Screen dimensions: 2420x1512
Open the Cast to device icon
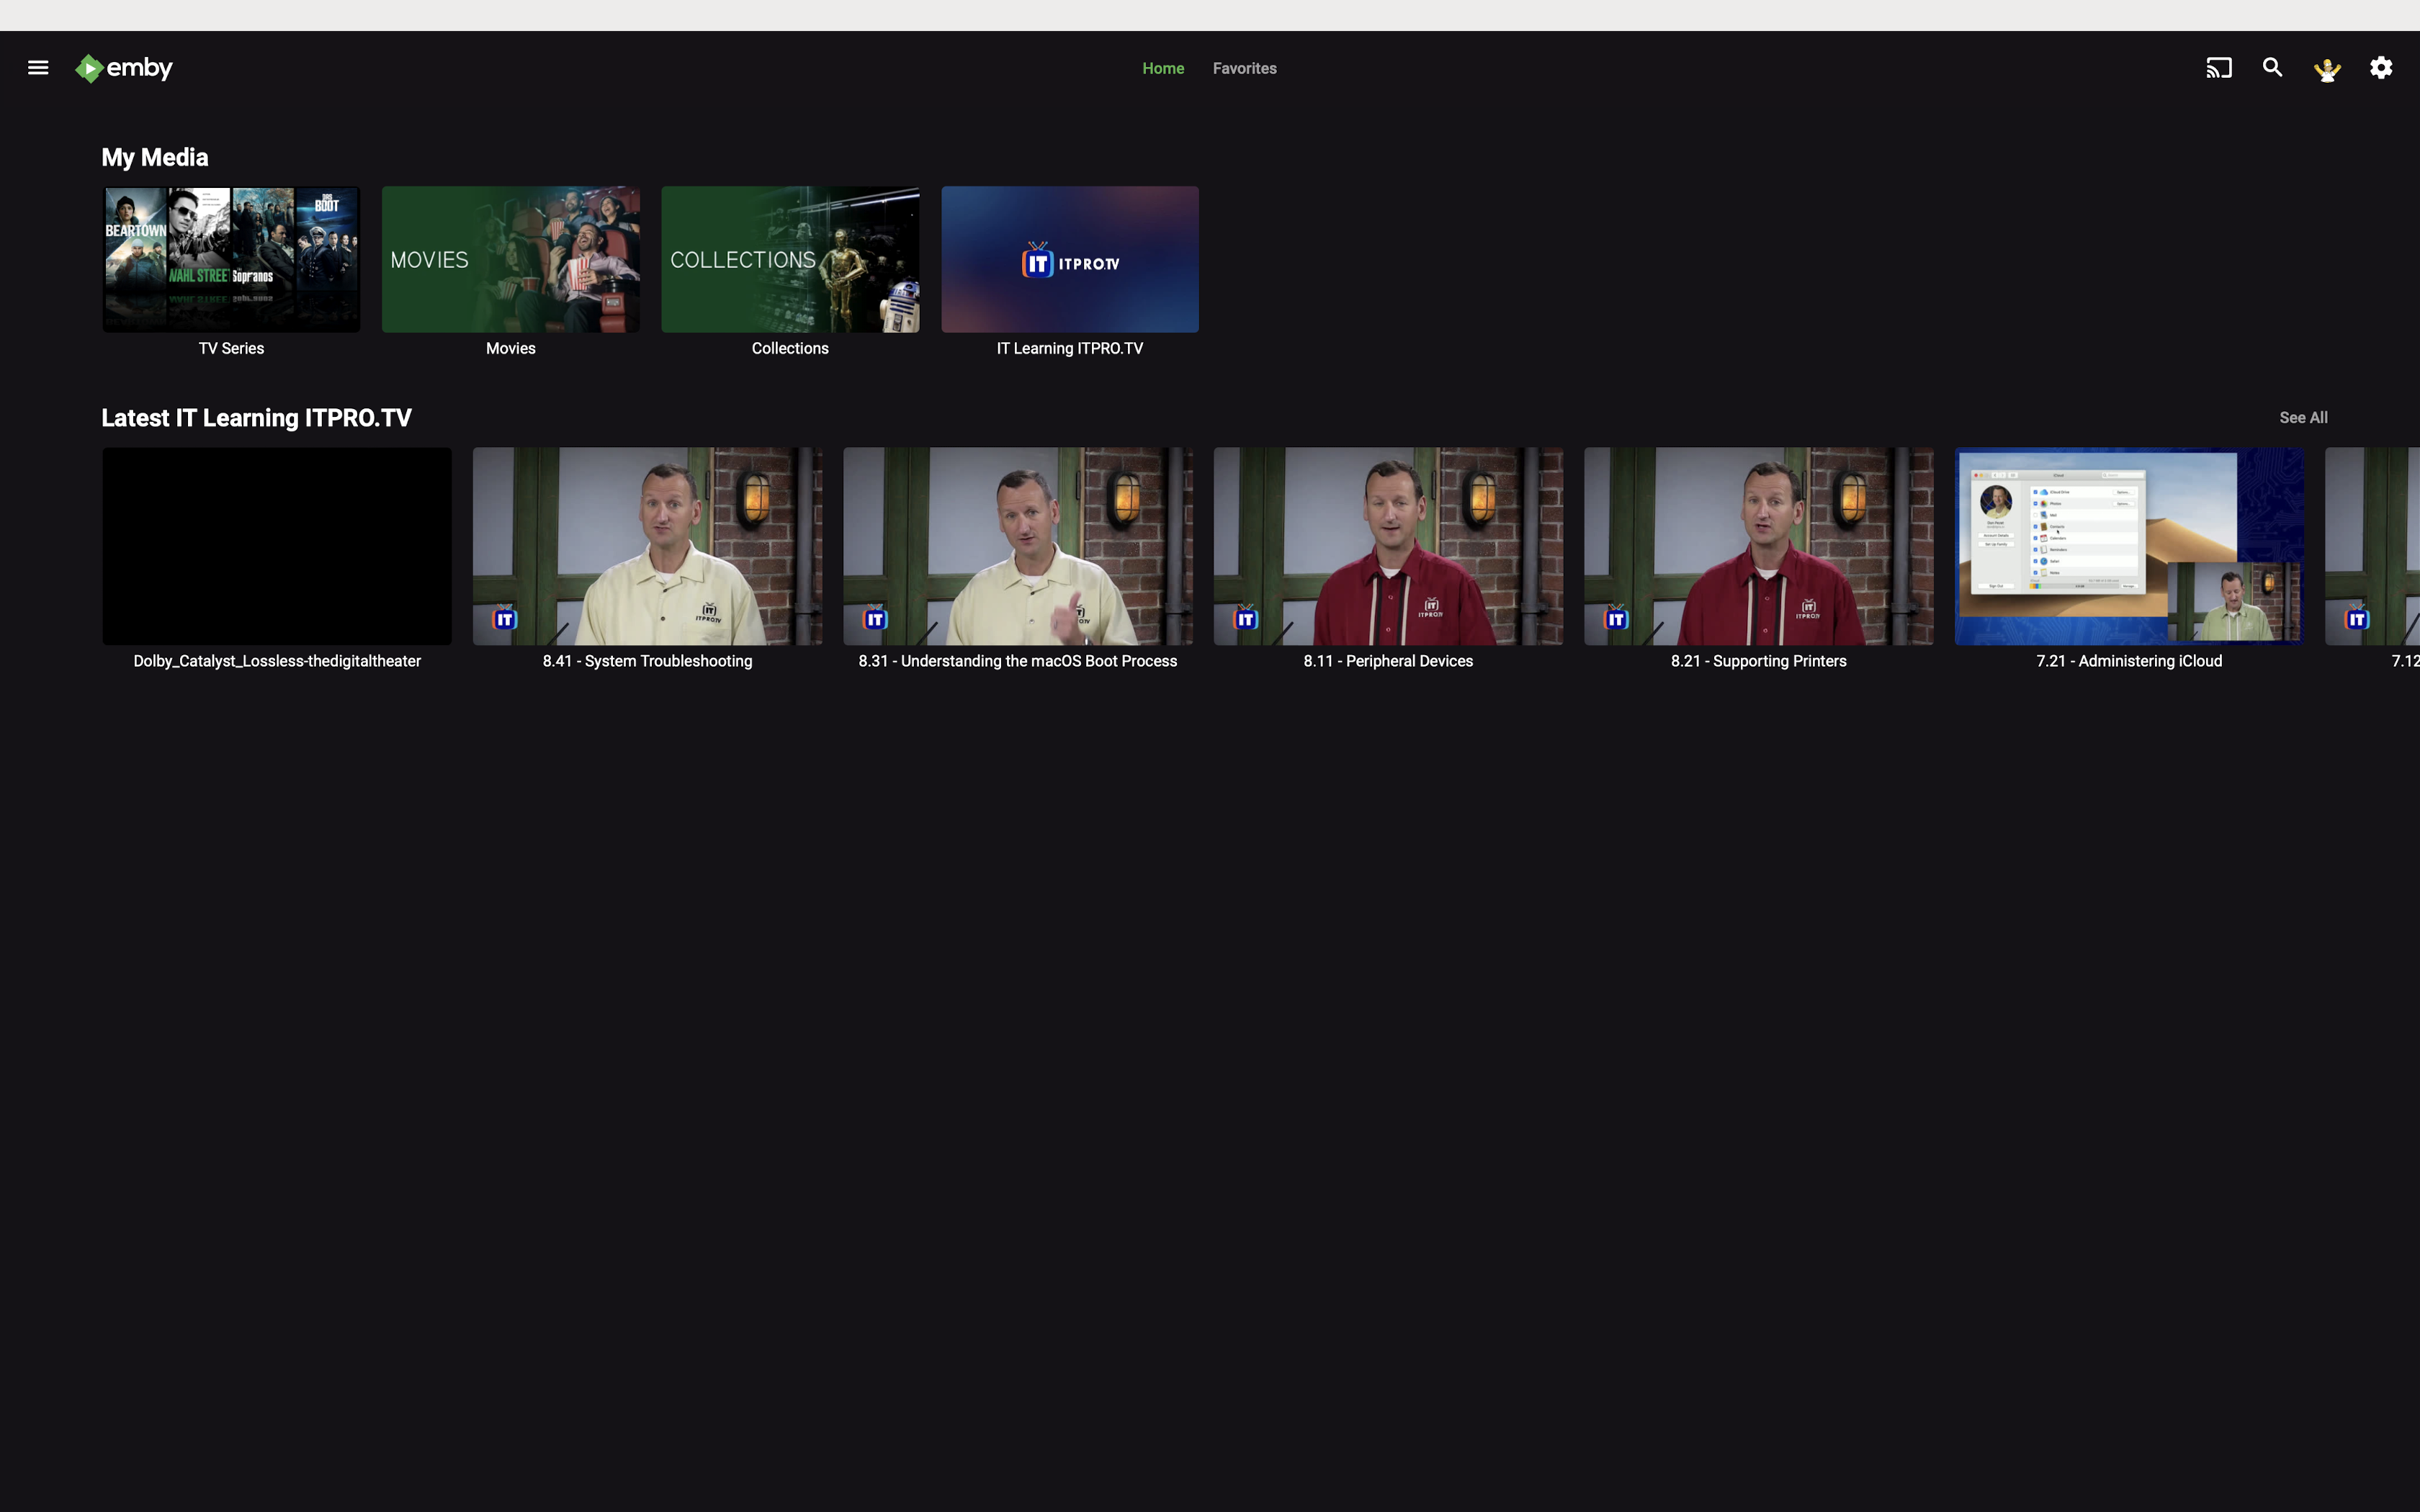coord(2218,68)
